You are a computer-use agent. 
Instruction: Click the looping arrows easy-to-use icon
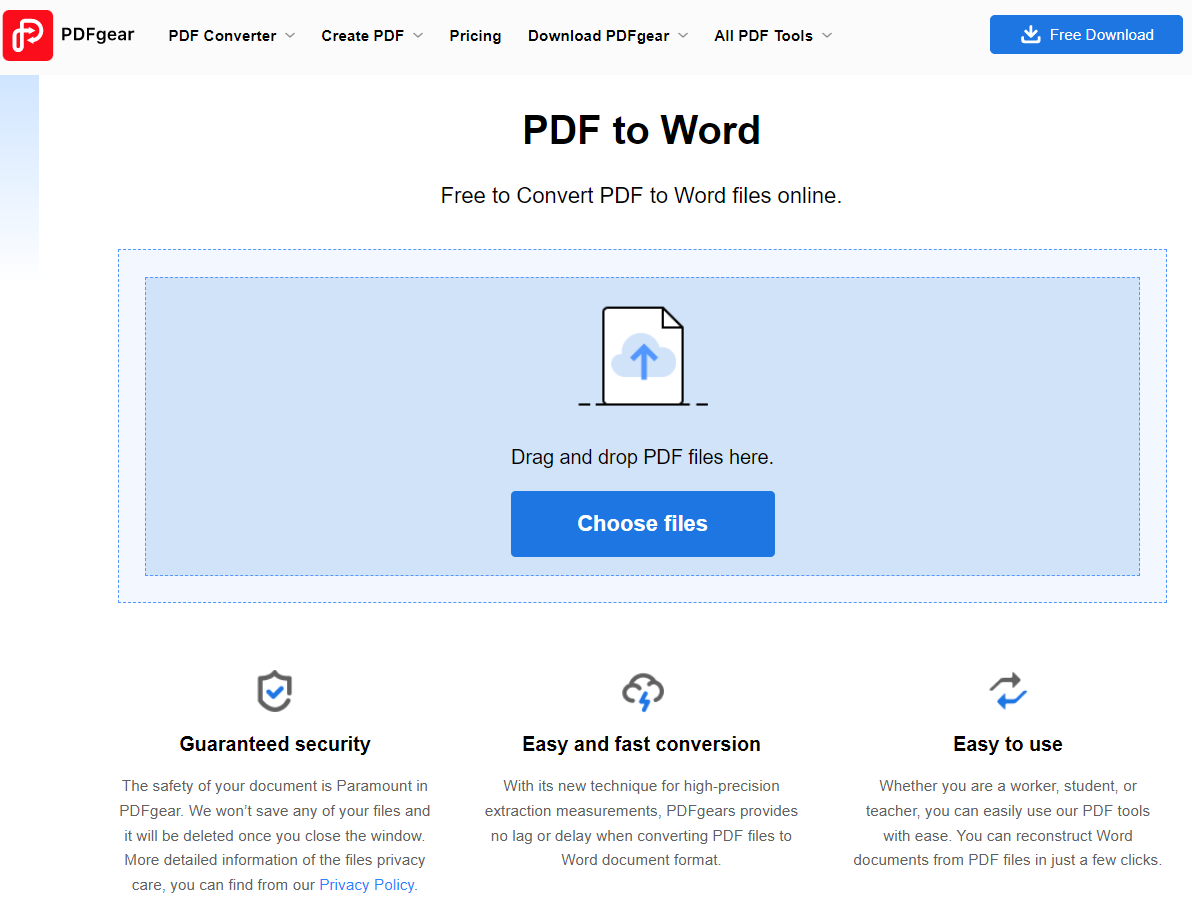click(x=1008, y=691)
